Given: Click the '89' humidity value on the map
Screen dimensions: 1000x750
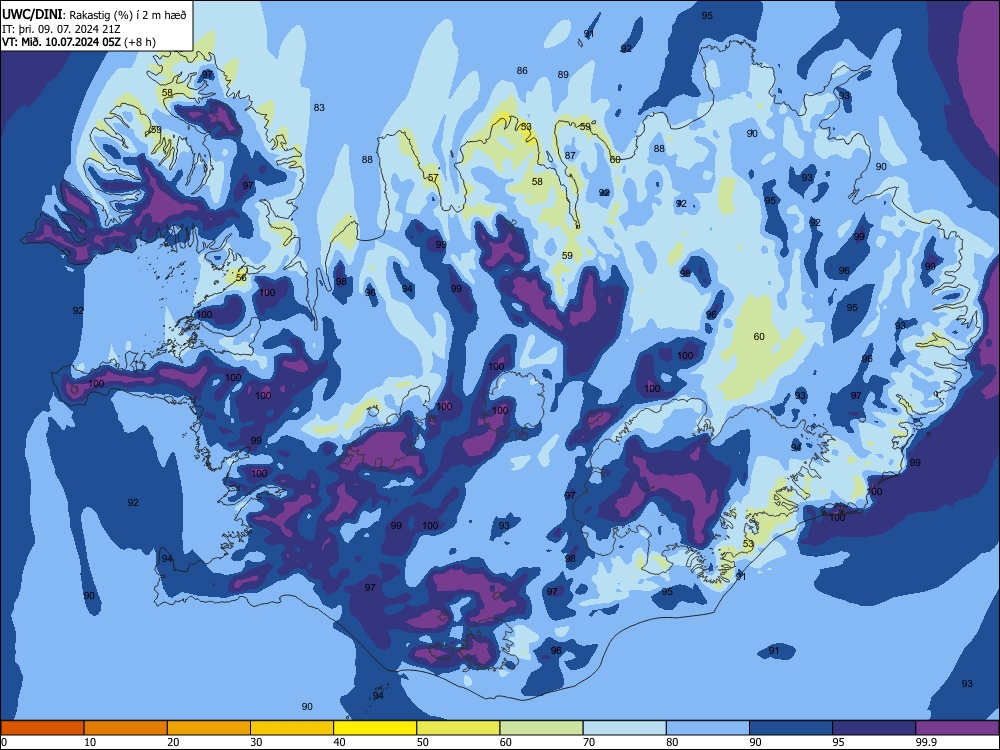Looking at the screenshot, I should coord(563,75).
